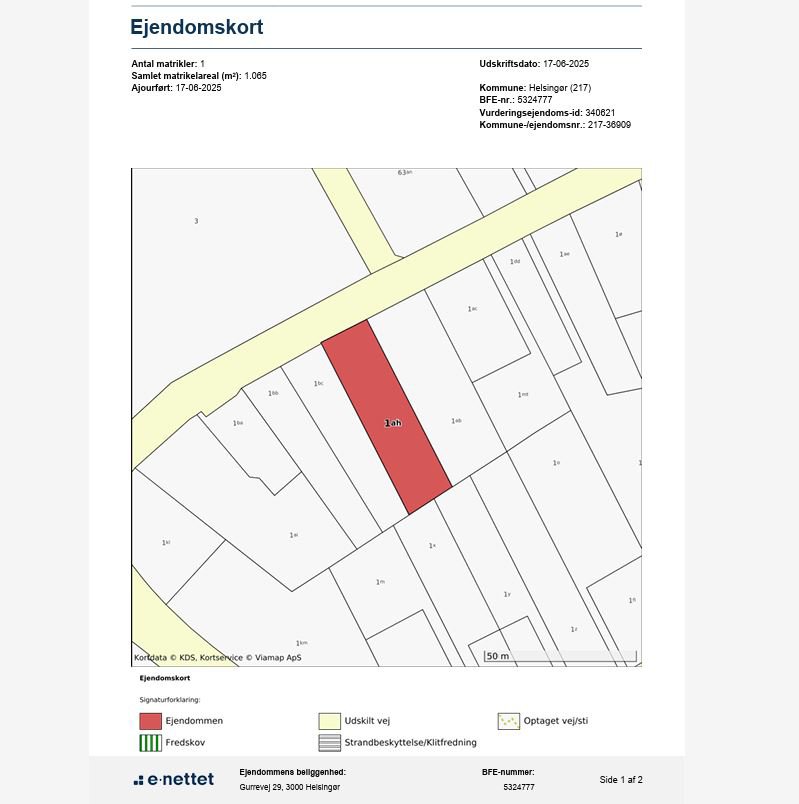Image resolution: width=799 pixels, height=804 pixels.
Task: Click the parcel labeled 1km near the map bottom
Action: [301, 643]
